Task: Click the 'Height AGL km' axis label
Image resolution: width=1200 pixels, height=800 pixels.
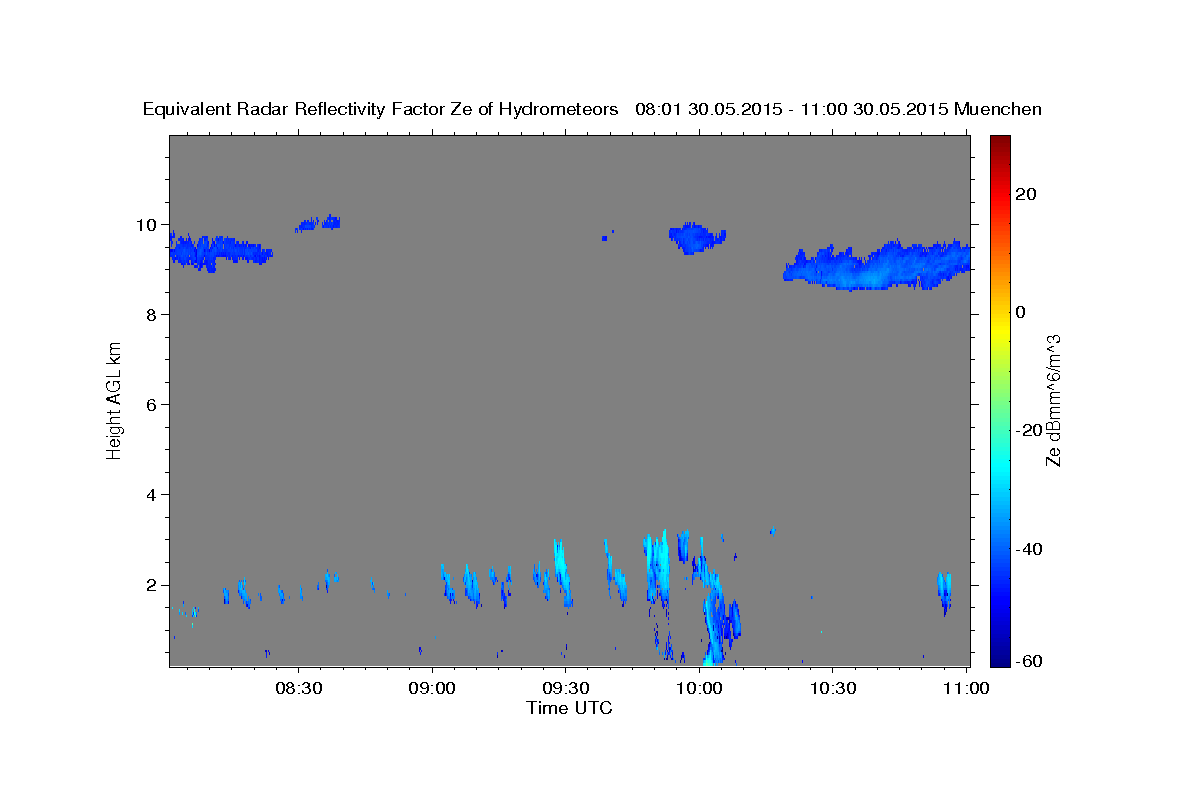Action: [x=115, y=401]
